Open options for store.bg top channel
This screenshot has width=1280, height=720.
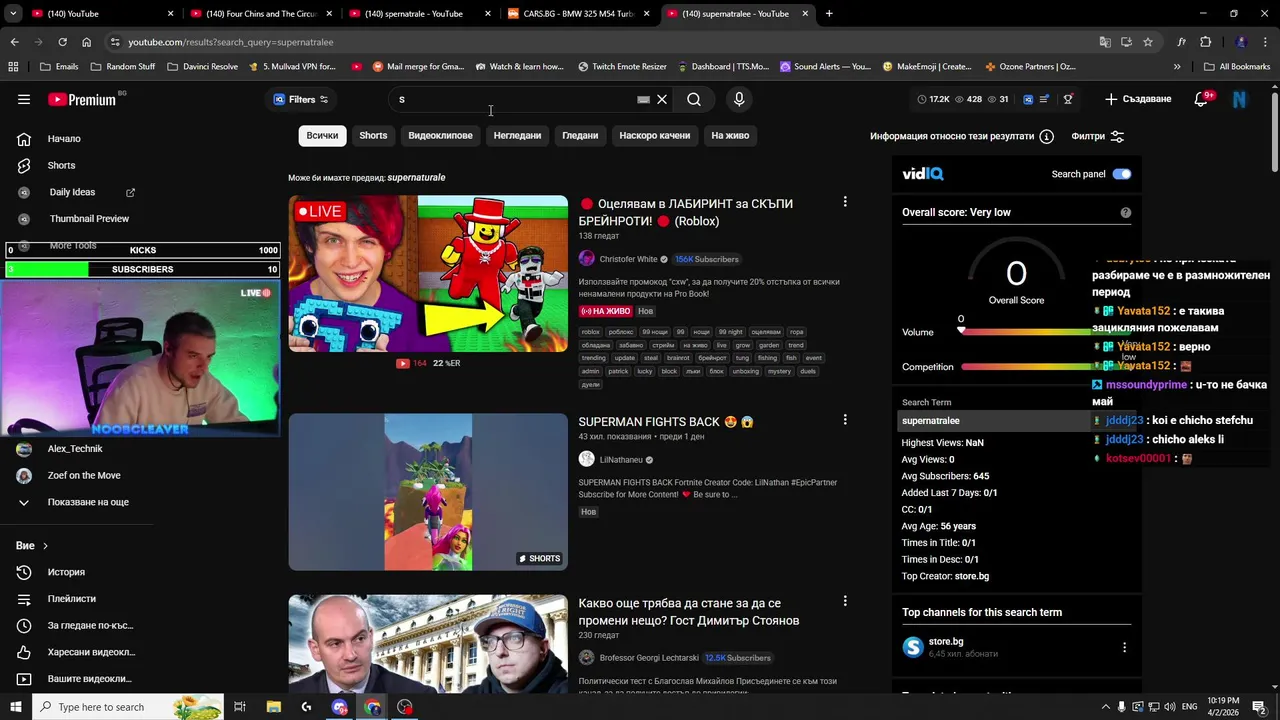coord(1124,647)
